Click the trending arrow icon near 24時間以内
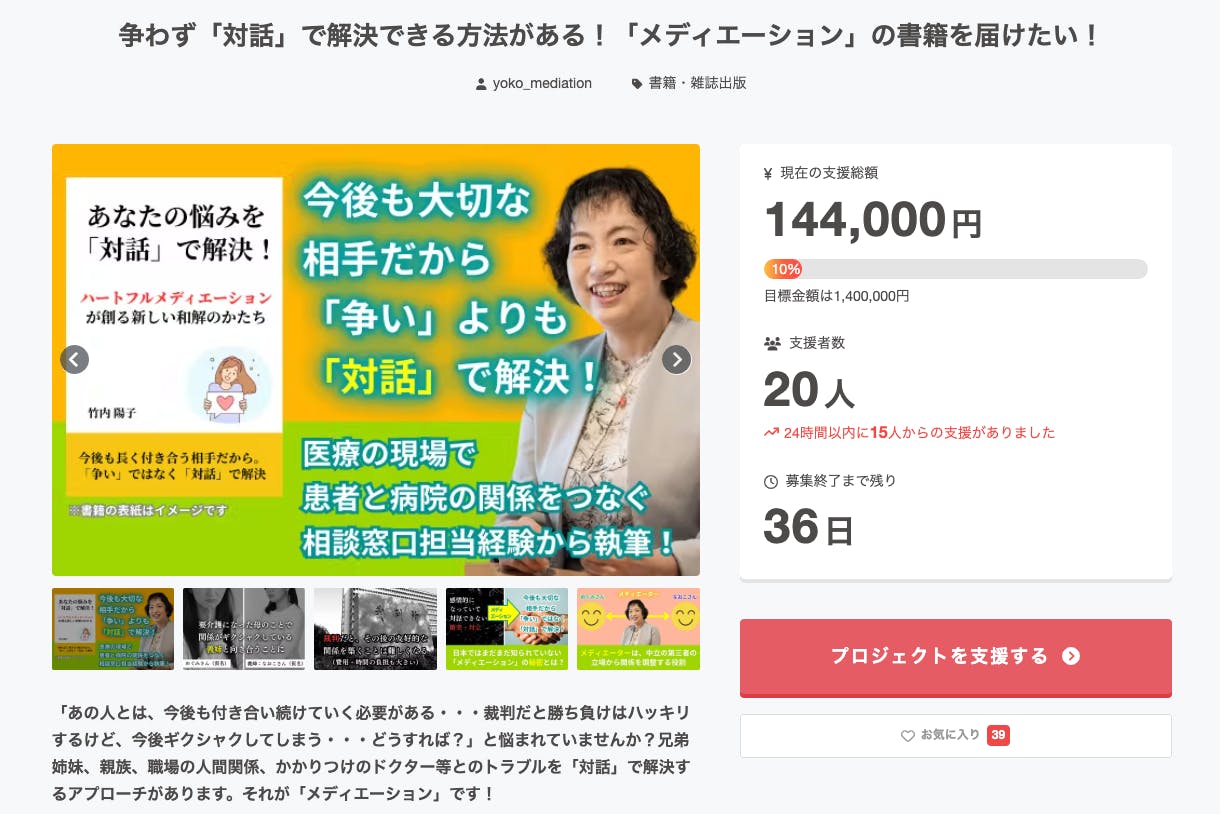1220x814 pixels. coord(771,433)
